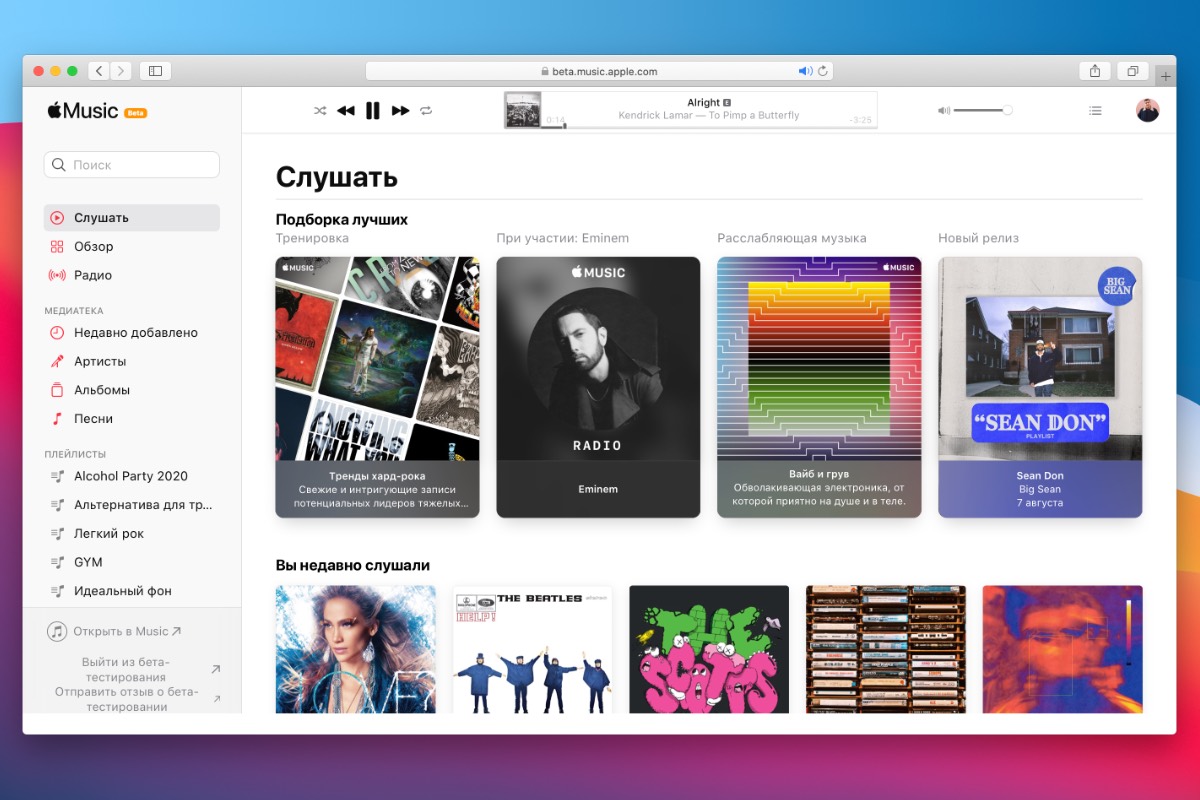
Task: Adjust the volume slider
Action: pos(983,110)
